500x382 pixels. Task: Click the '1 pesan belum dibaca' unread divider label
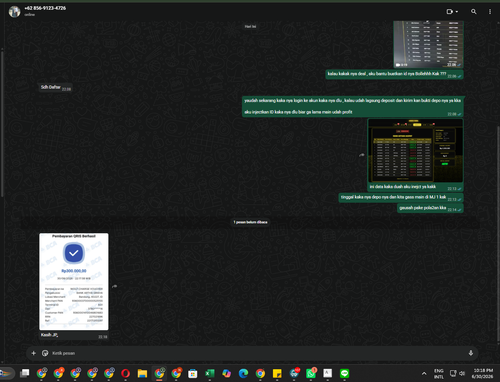point(250,222)
